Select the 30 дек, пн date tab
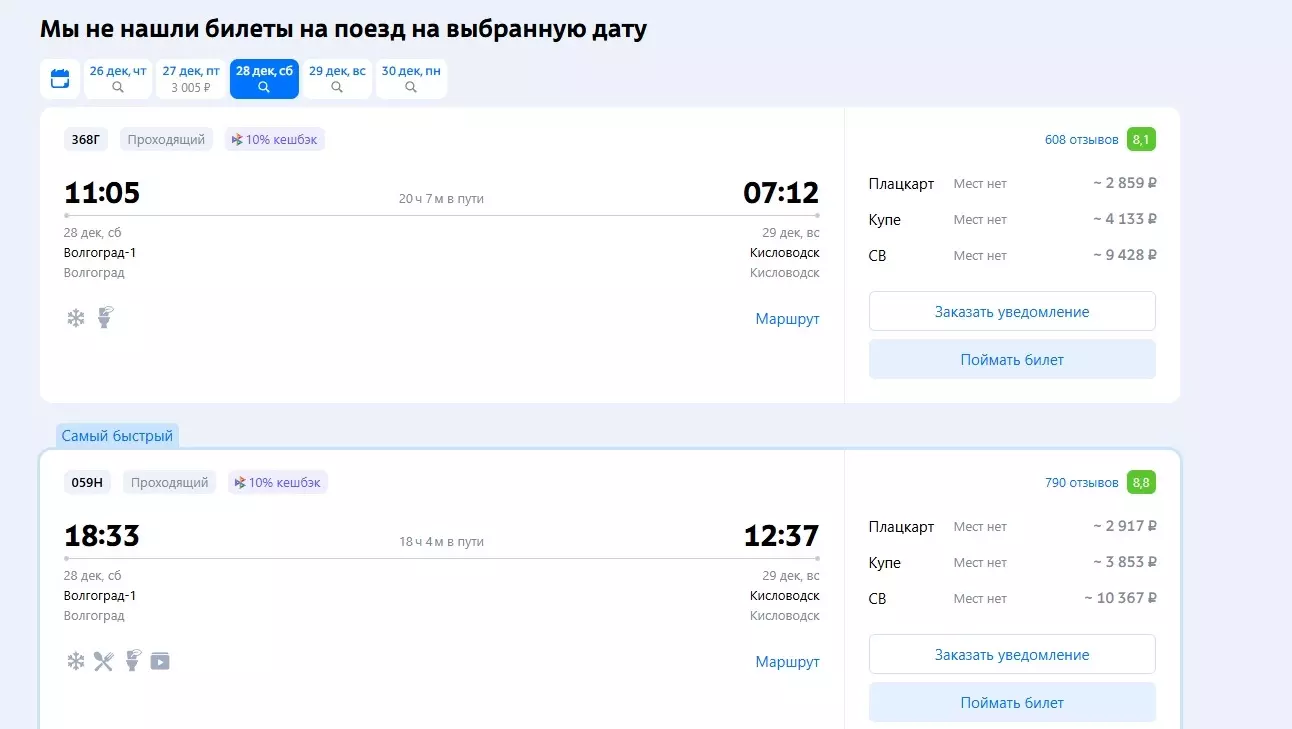The width and height of the screenshot is (1292, 729). point(411,79)
